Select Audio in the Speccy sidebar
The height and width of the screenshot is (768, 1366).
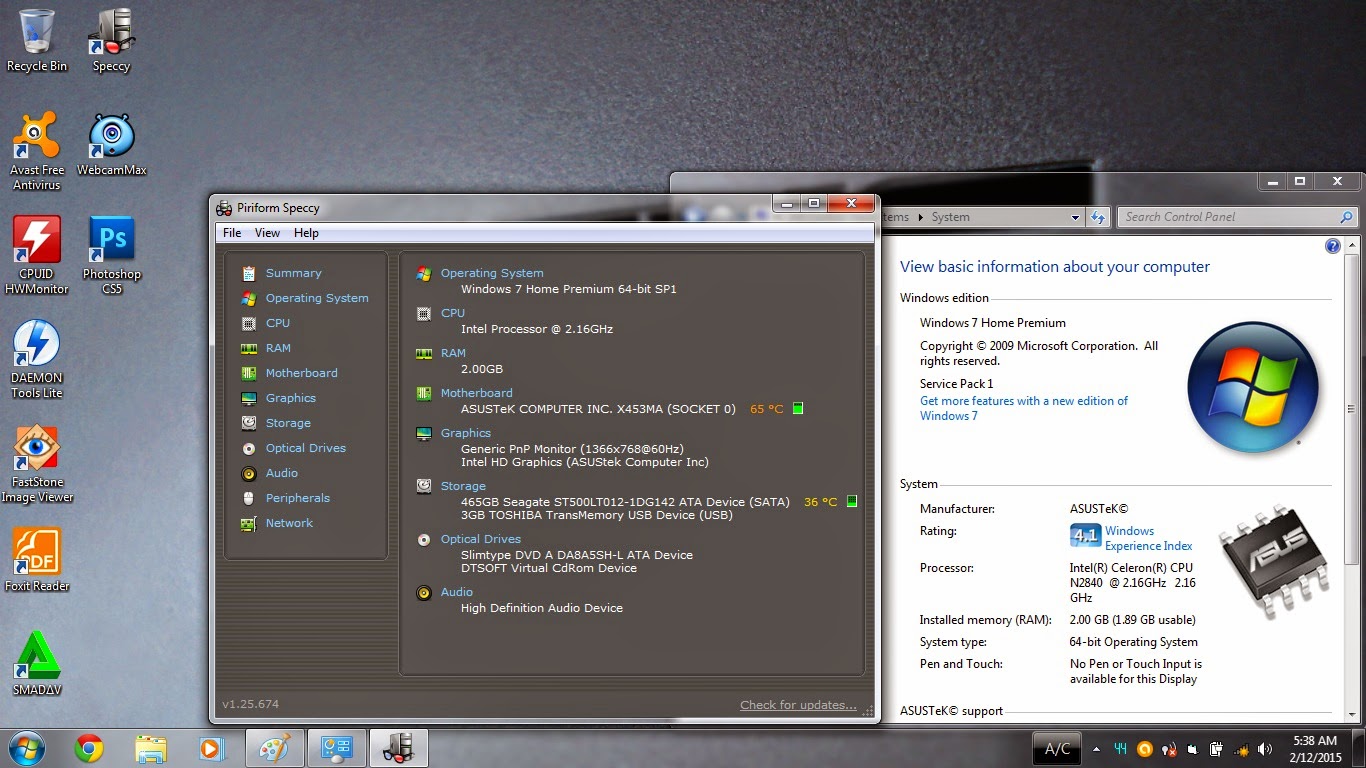(281, 473)
